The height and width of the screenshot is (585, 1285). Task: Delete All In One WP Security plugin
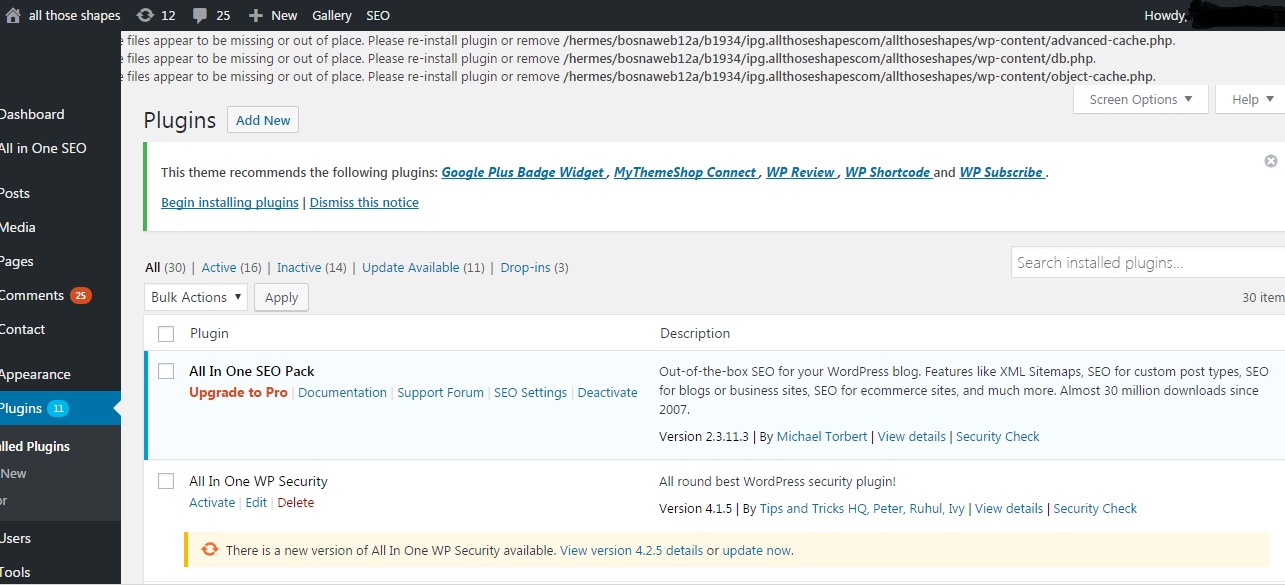pos(296,502)
